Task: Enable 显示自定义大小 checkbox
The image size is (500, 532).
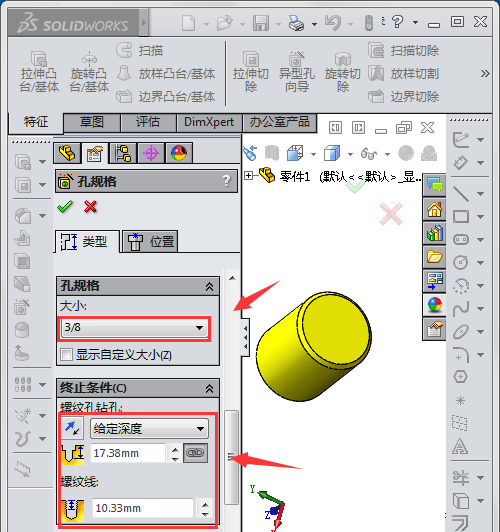Action: pos(66,355)
